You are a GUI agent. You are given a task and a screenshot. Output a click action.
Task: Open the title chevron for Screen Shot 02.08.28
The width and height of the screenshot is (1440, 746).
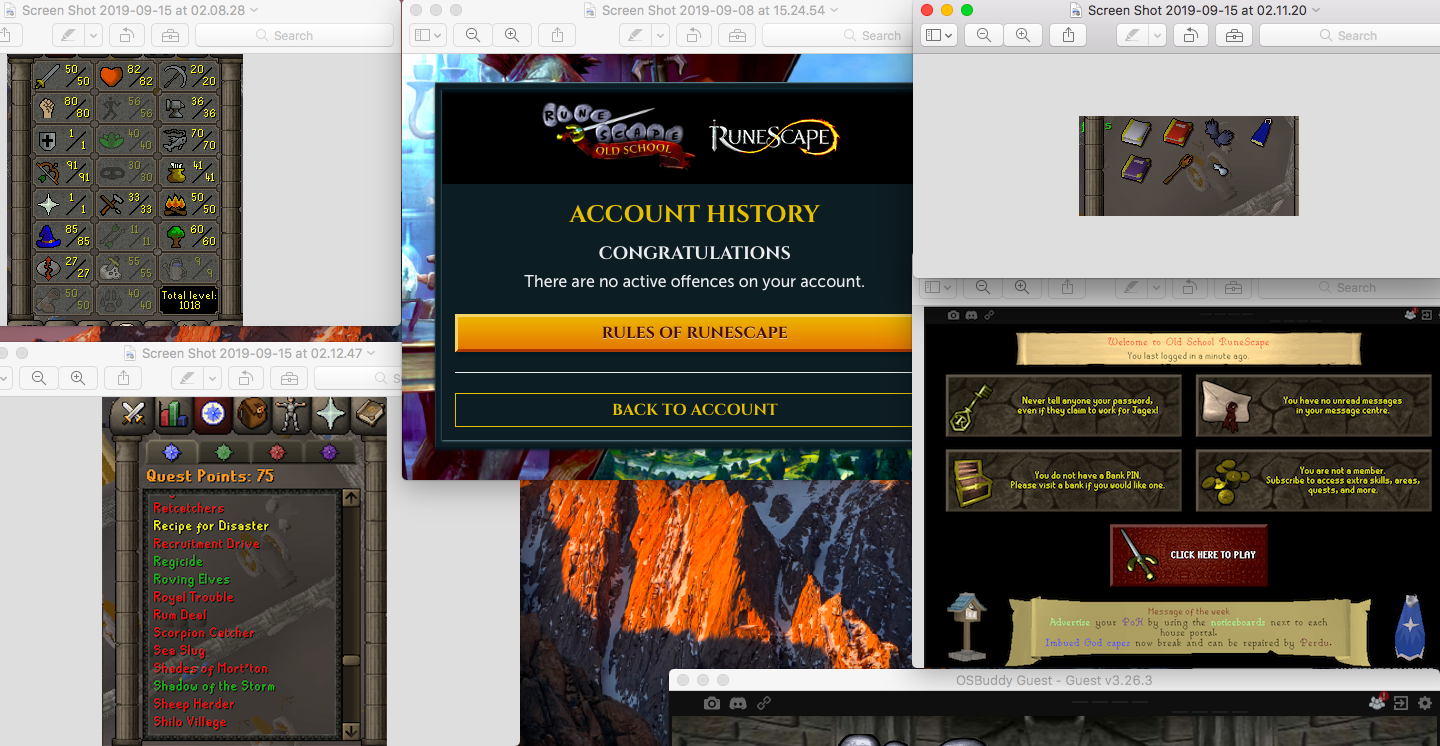253,10
